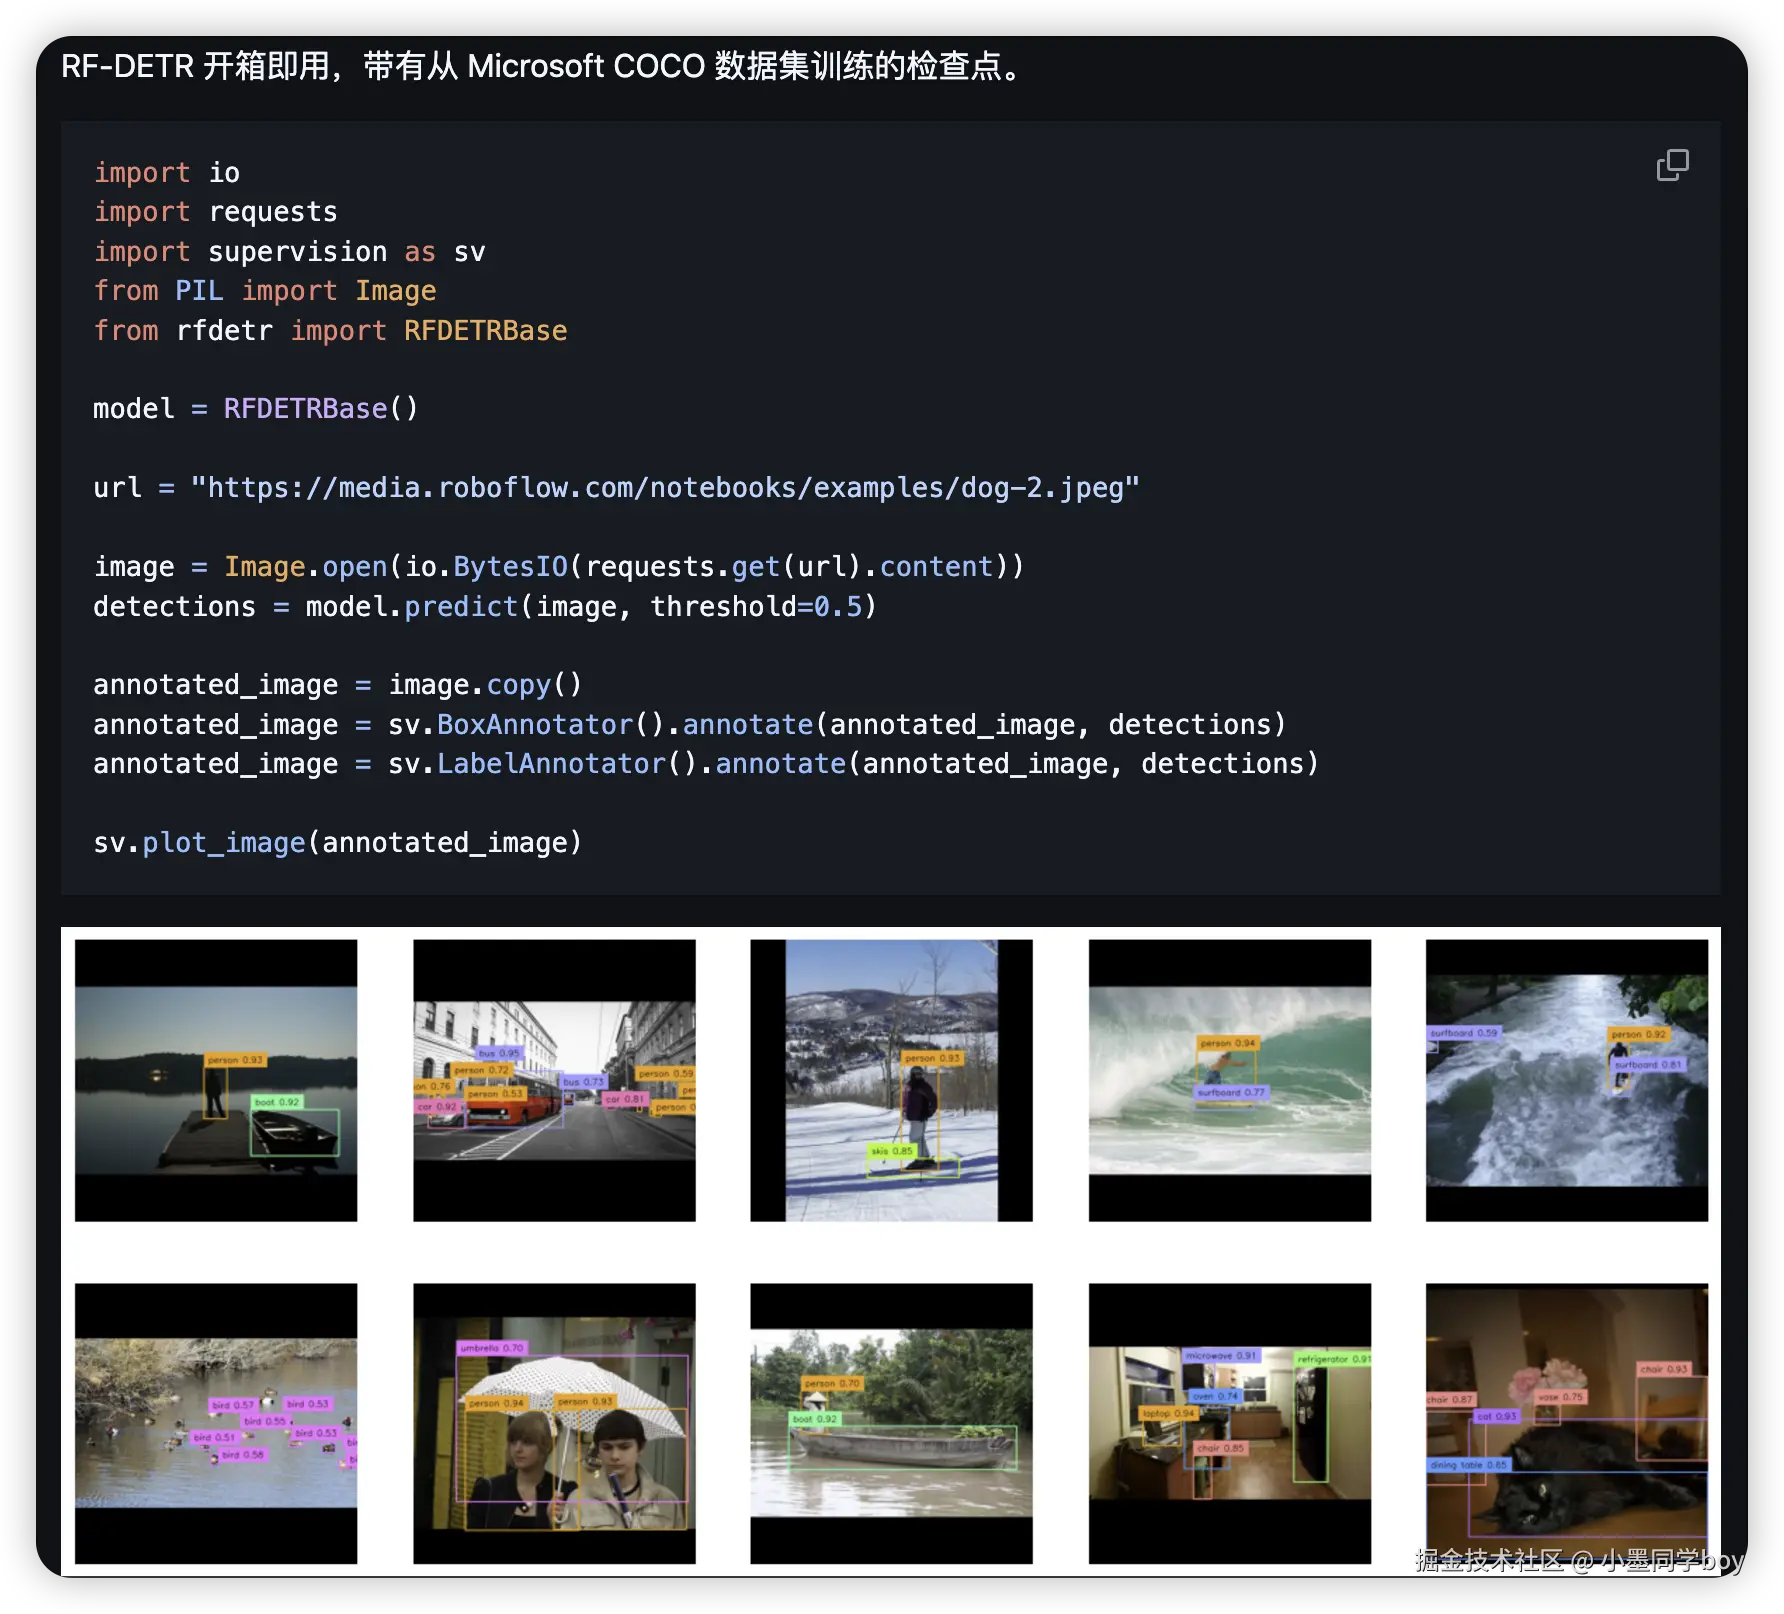Click the 'image.copy()' code line

[x=338, y=685]
